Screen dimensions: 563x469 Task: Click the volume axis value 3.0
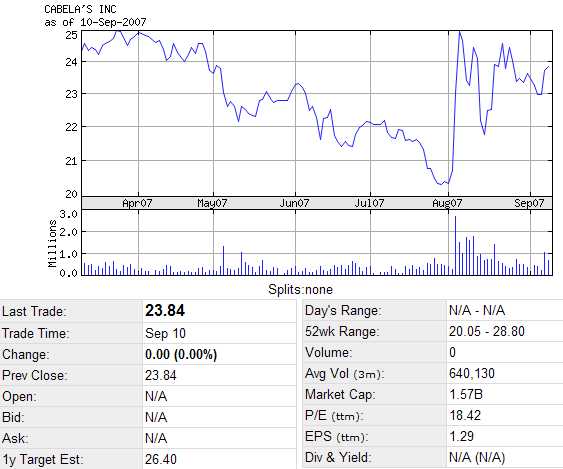pyautogui.click(x=68, y=214)
